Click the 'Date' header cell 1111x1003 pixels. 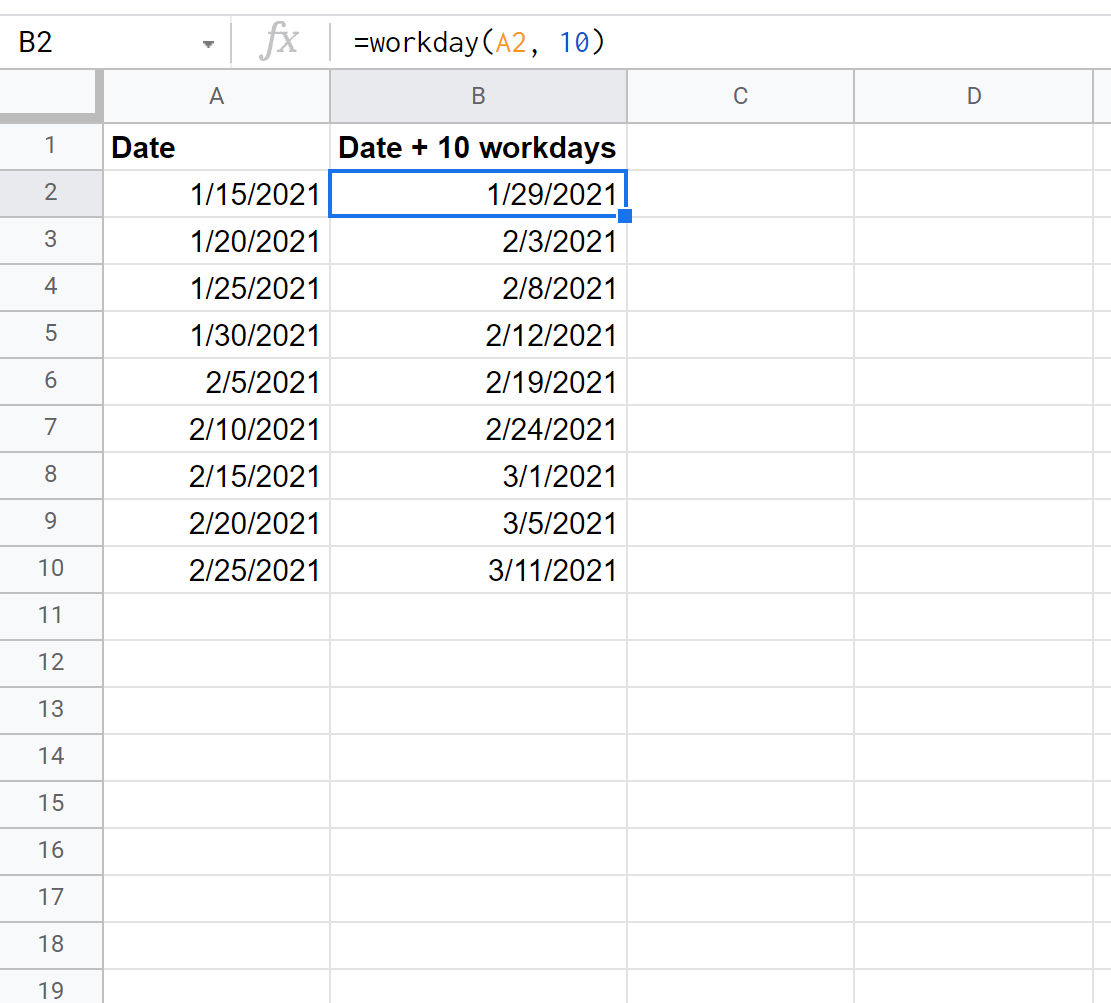216,148
